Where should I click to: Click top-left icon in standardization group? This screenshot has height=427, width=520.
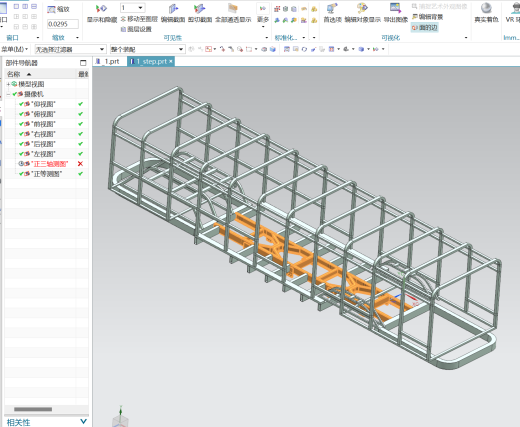(277, 9)
